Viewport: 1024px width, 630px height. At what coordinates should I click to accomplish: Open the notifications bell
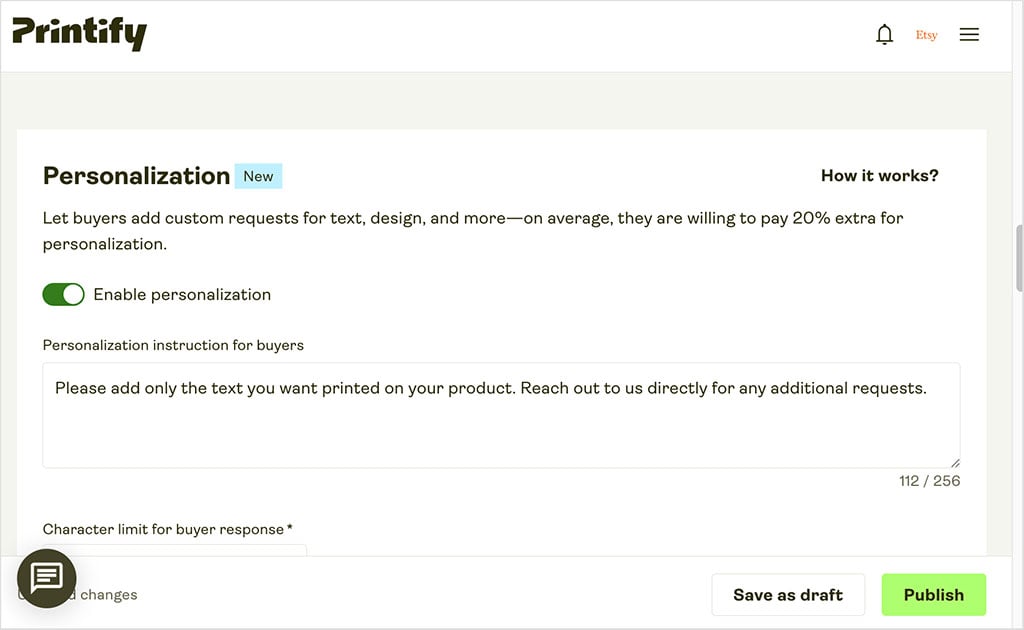click(x=884, y=35)
